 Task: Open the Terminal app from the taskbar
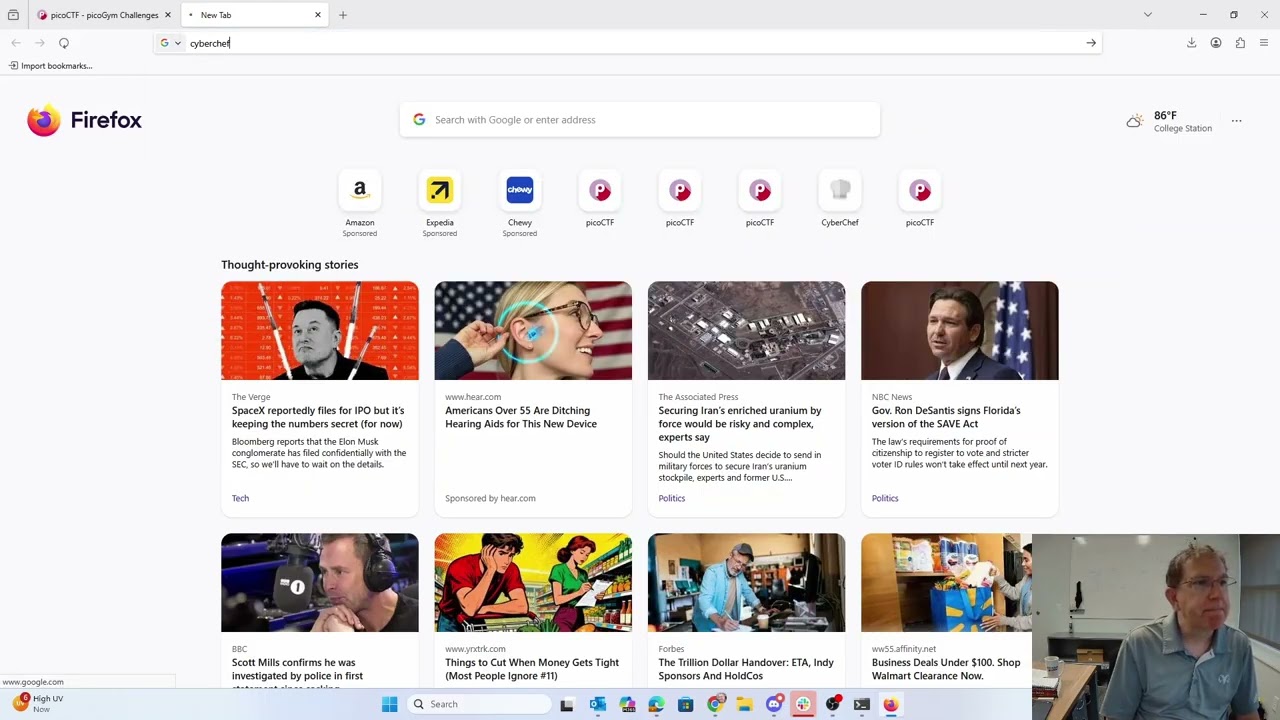[862, 704]
